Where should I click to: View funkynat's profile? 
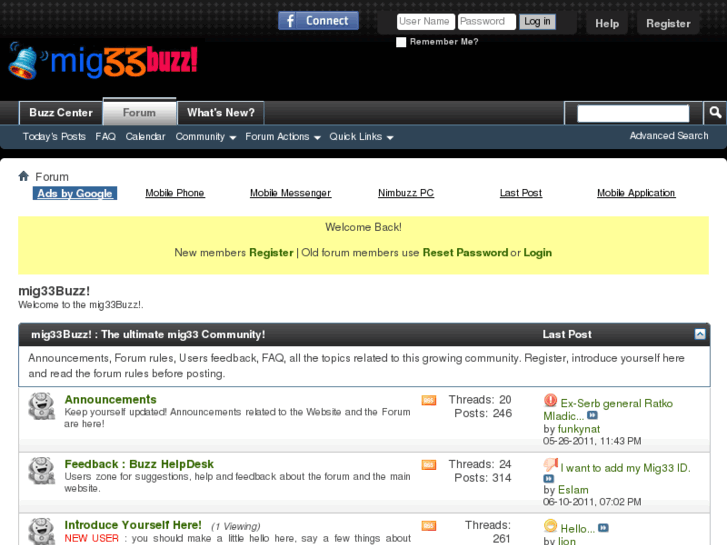(579, 429)
